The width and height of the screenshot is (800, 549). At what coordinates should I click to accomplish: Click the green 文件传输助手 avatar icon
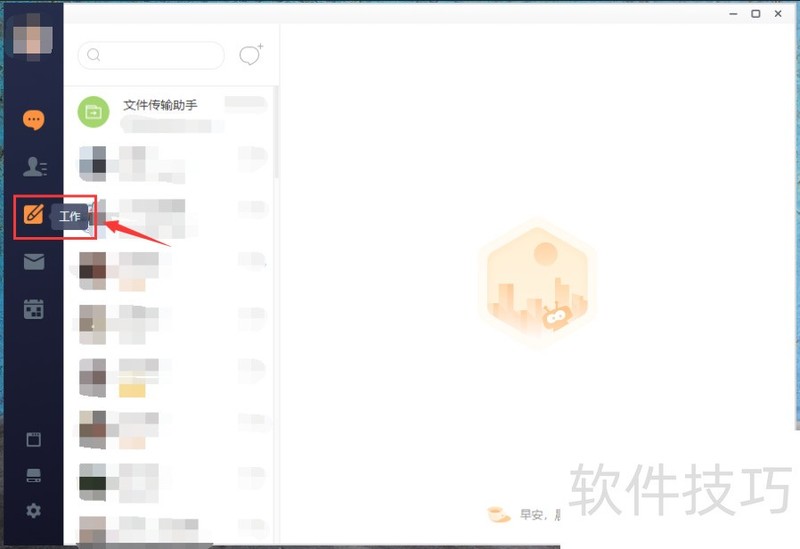[x=93, y=112]
